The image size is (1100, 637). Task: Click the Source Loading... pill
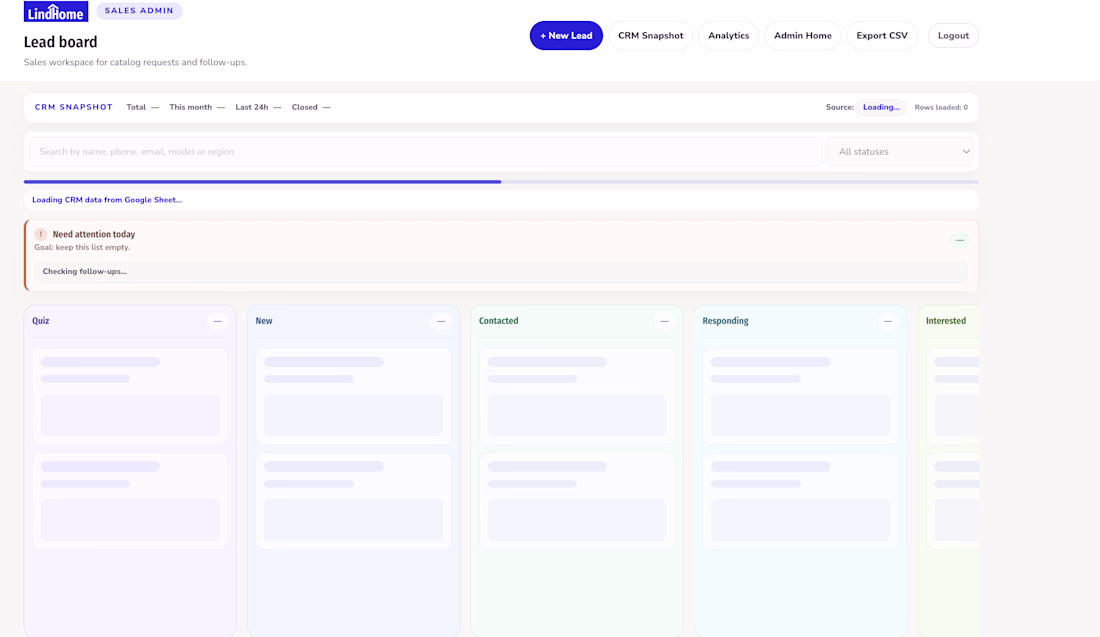[x=881, y=107]
